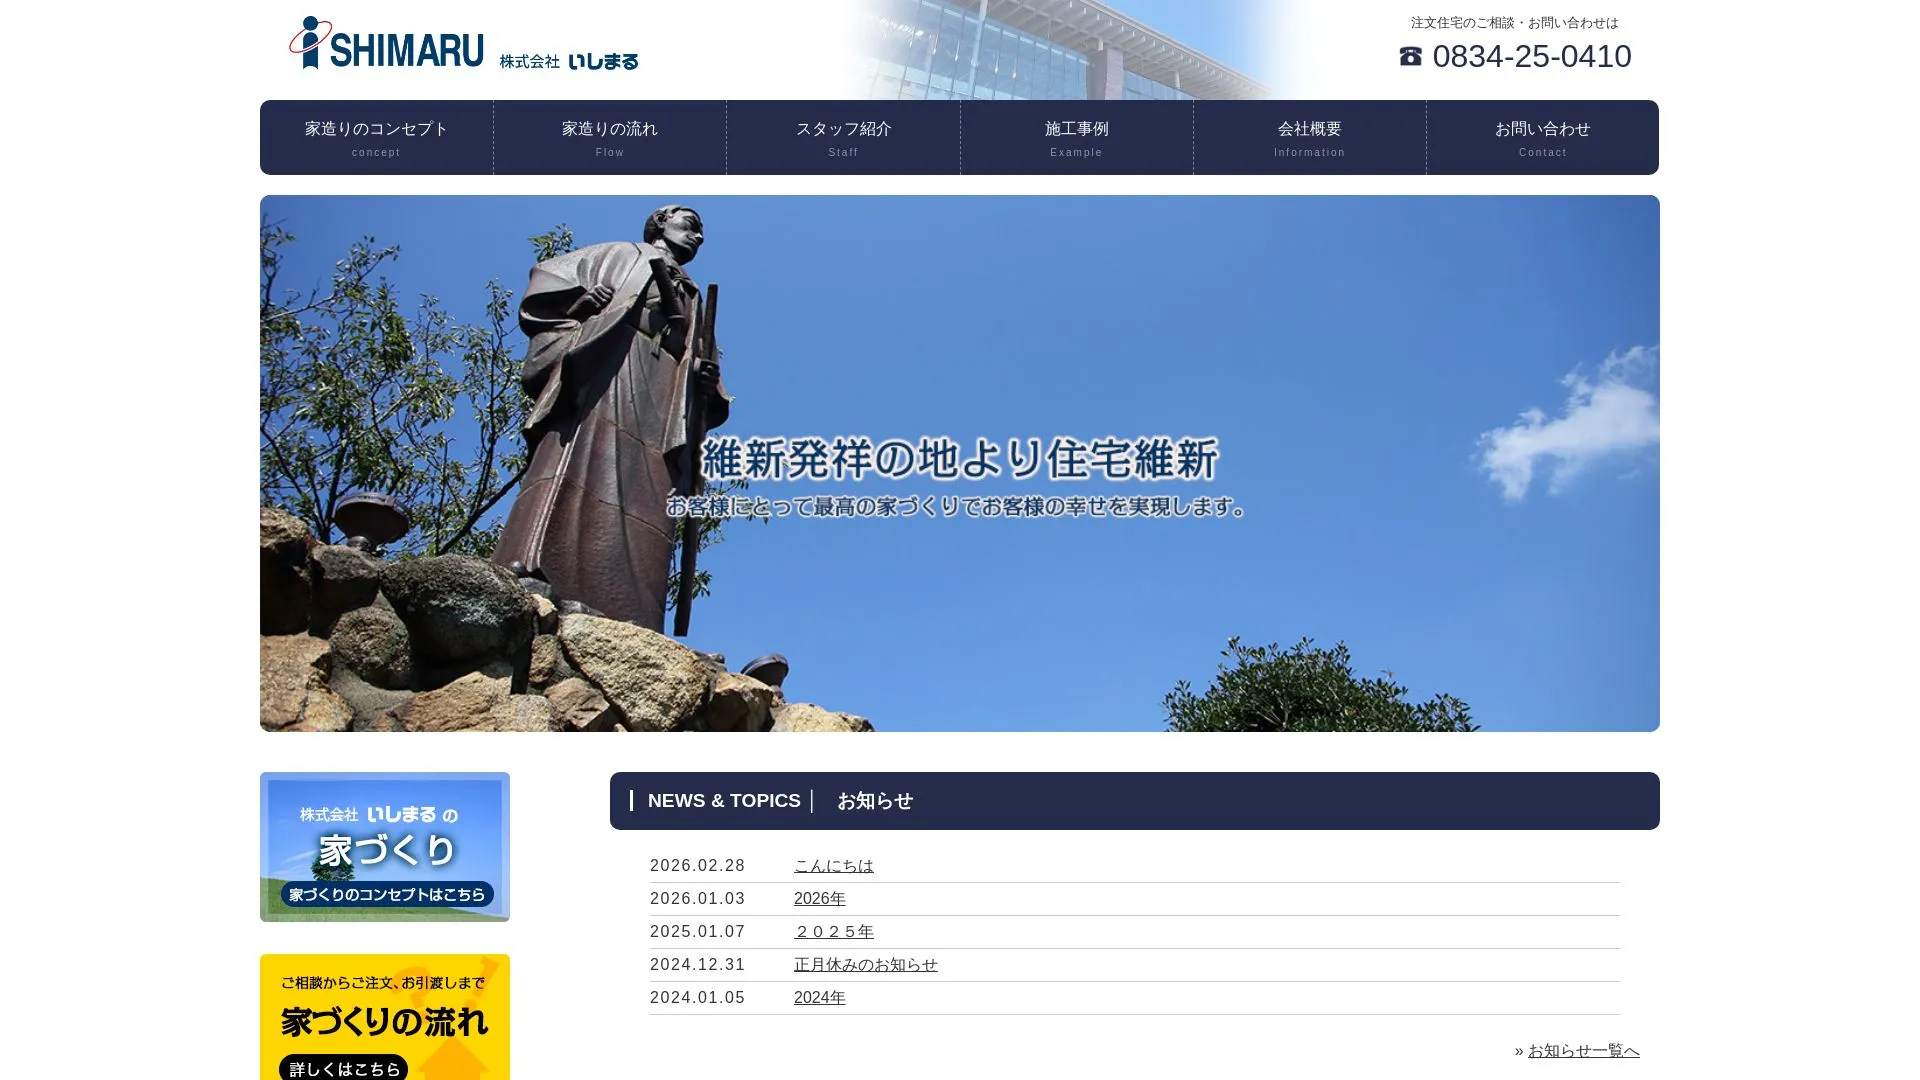This screenshot has width=1920, height=1080.
Task: Open the 家造りの流れ Flow menu item
Action: pos(610,138)
